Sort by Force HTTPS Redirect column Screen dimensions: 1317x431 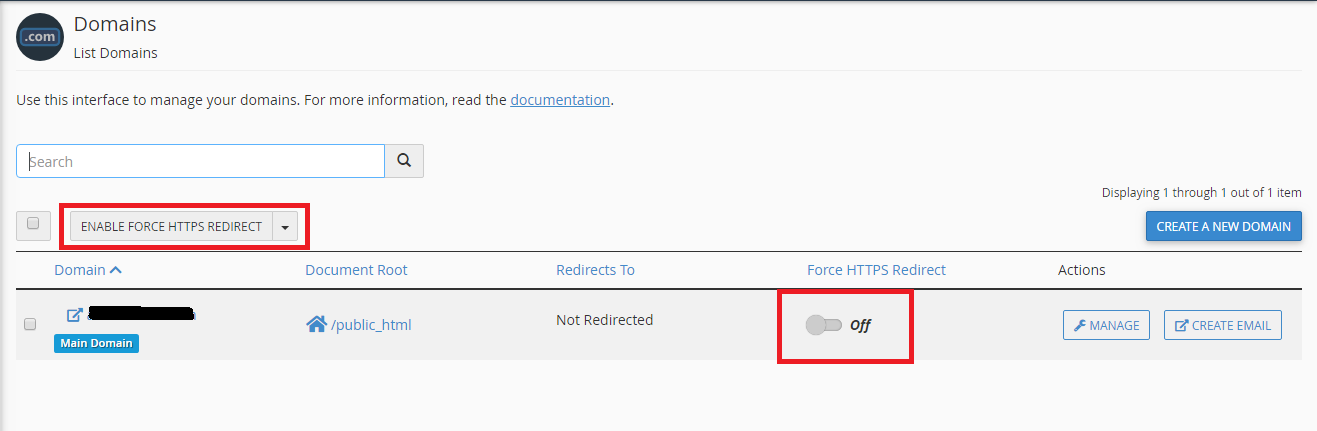click(x=876, y=270)
